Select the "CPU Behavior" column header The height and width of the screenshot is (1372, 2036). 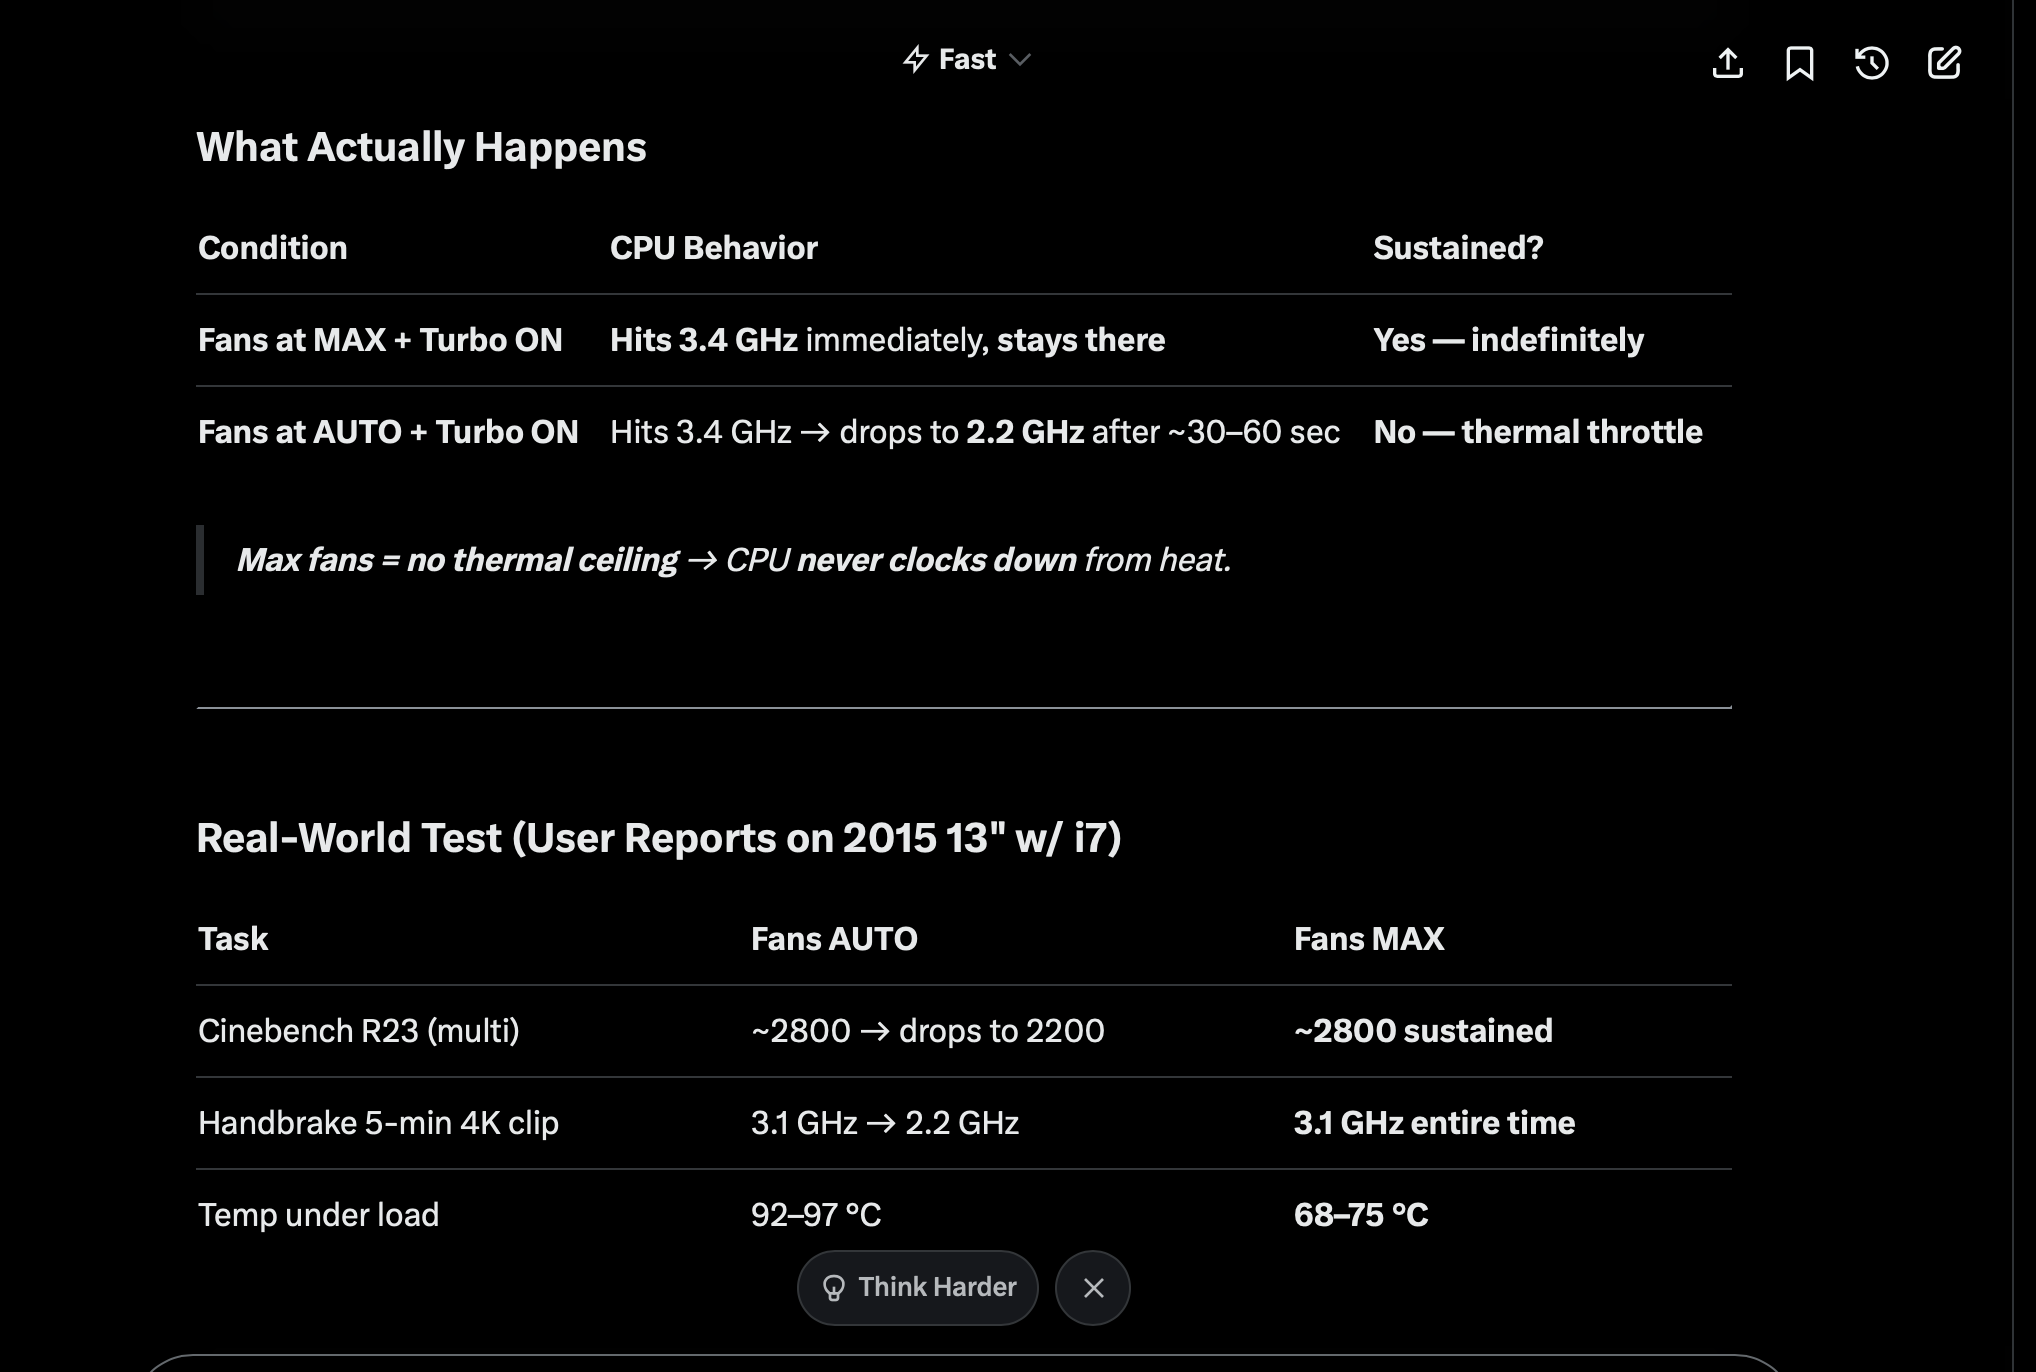coord(713,248)
